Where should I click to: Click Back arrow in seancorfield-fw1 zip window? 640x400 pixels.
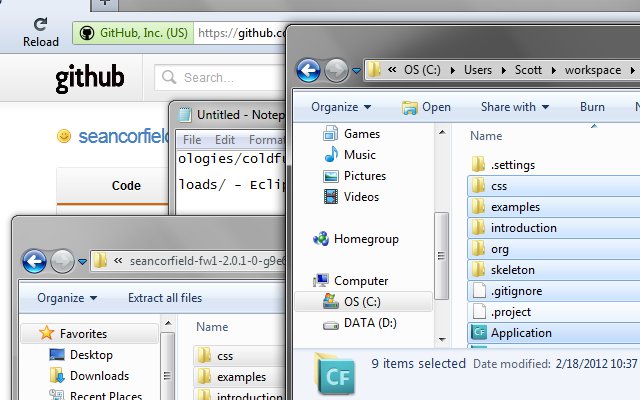click(x=34, y=261)
